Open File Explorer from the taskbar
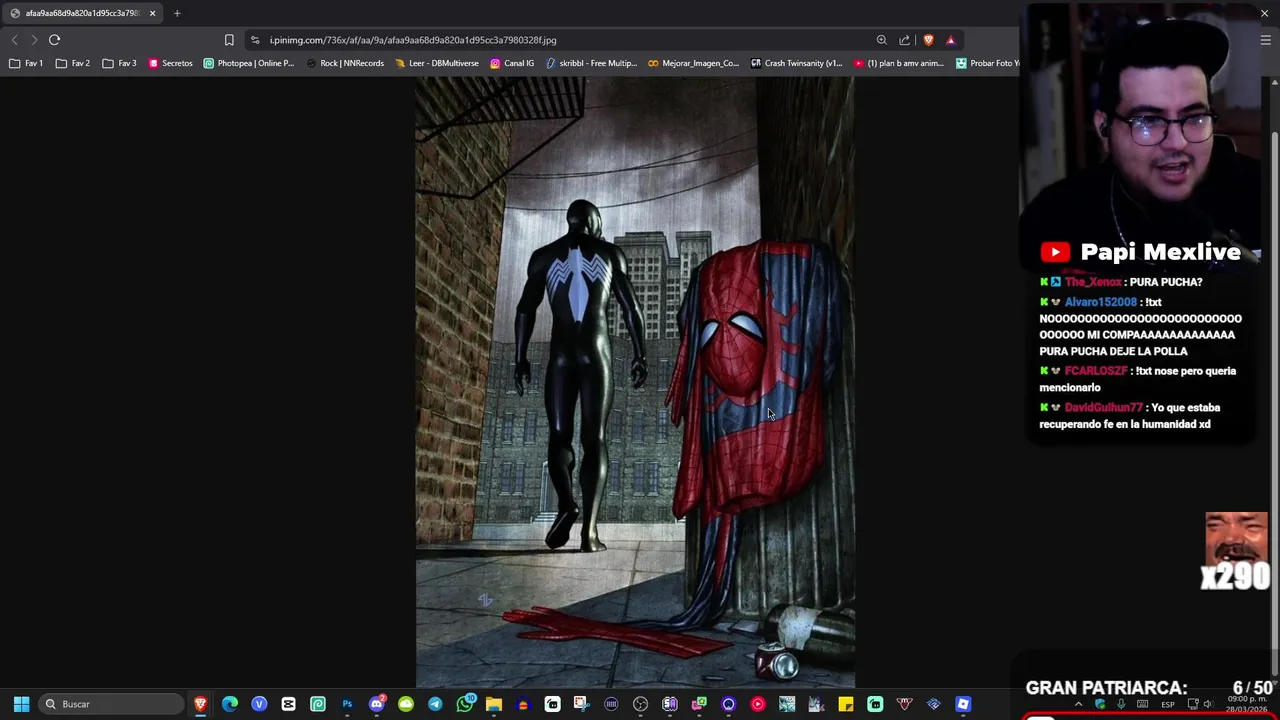Viewport: 1280px width, 720px height. click(x=494, y=704)
